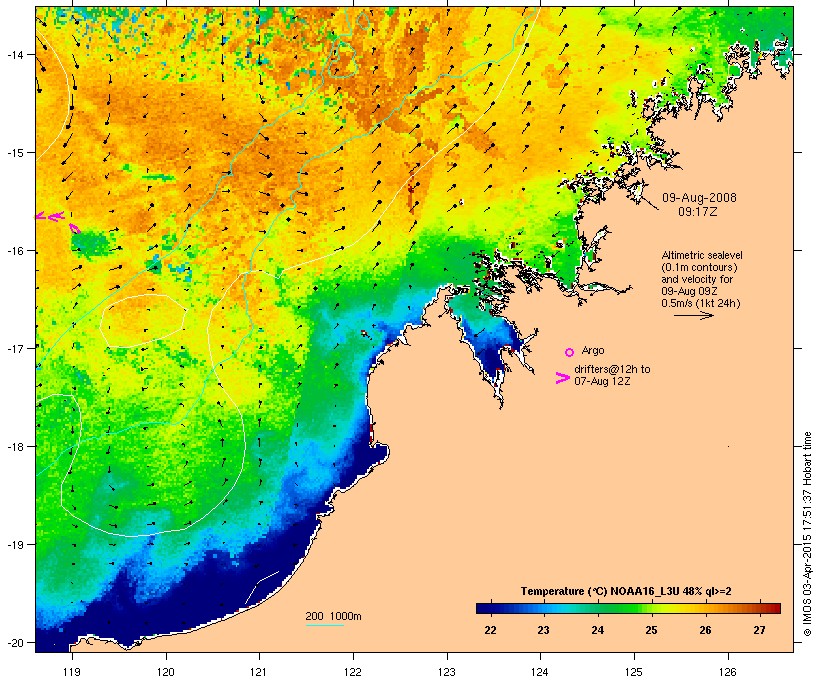The image size is (820, 680).
Task: Click the "and velocity for" text line
Action: pos(697,279)
